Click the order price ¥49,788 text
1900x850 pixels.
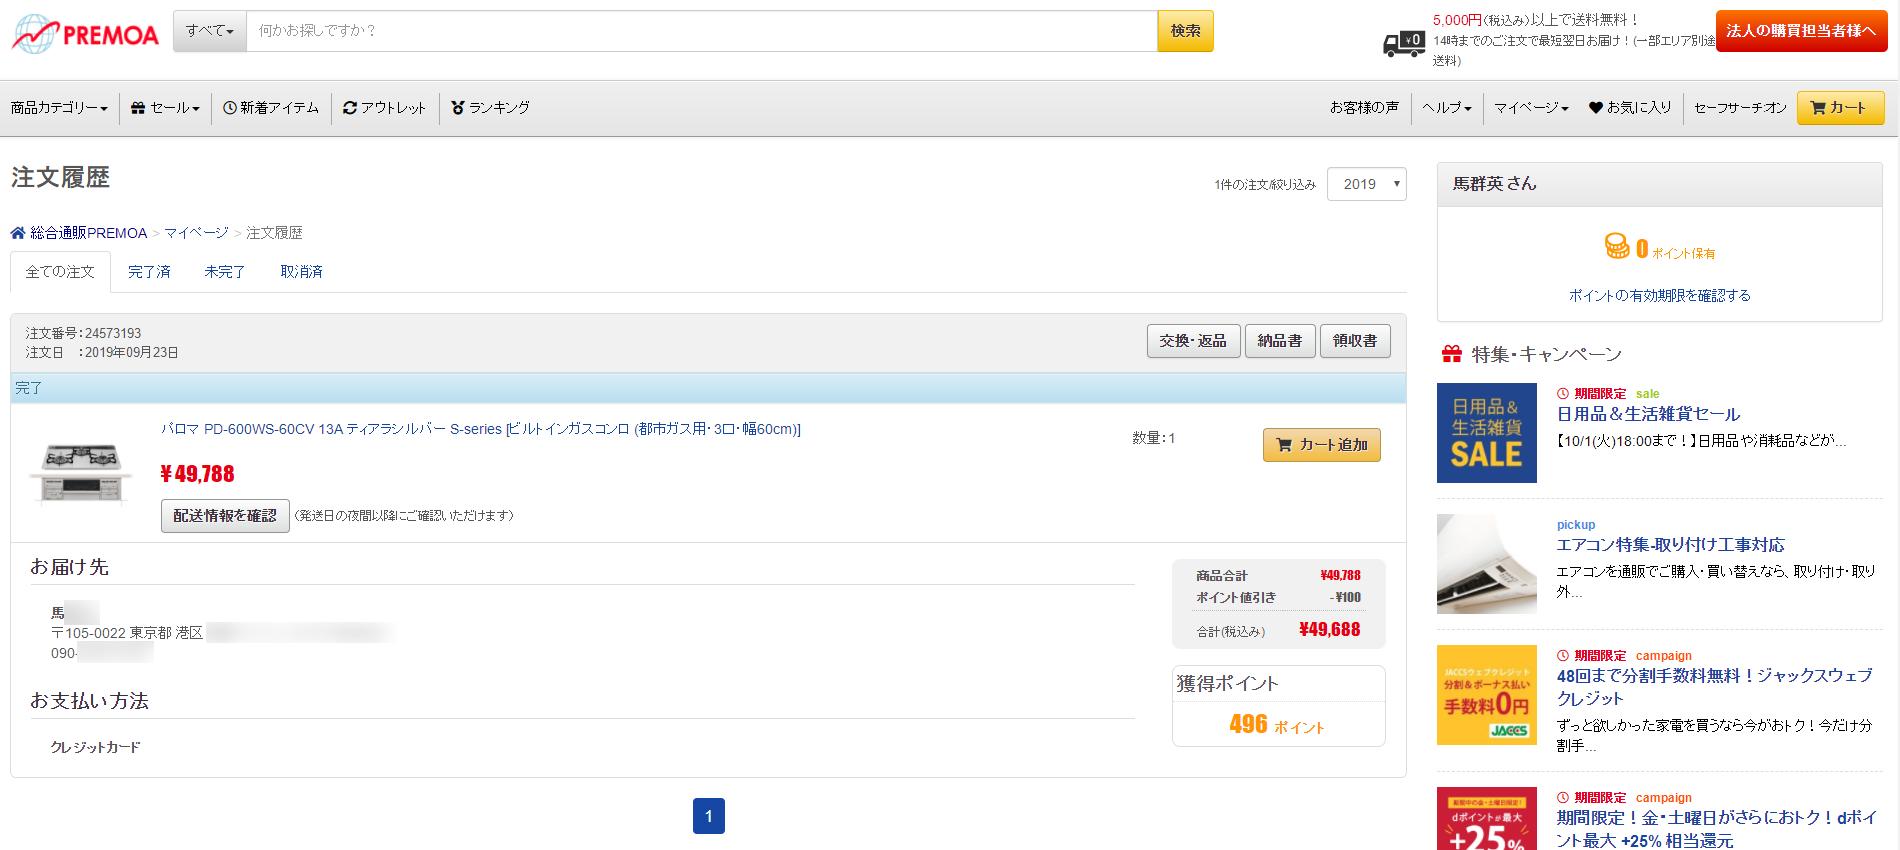click(x=198, y=474)
